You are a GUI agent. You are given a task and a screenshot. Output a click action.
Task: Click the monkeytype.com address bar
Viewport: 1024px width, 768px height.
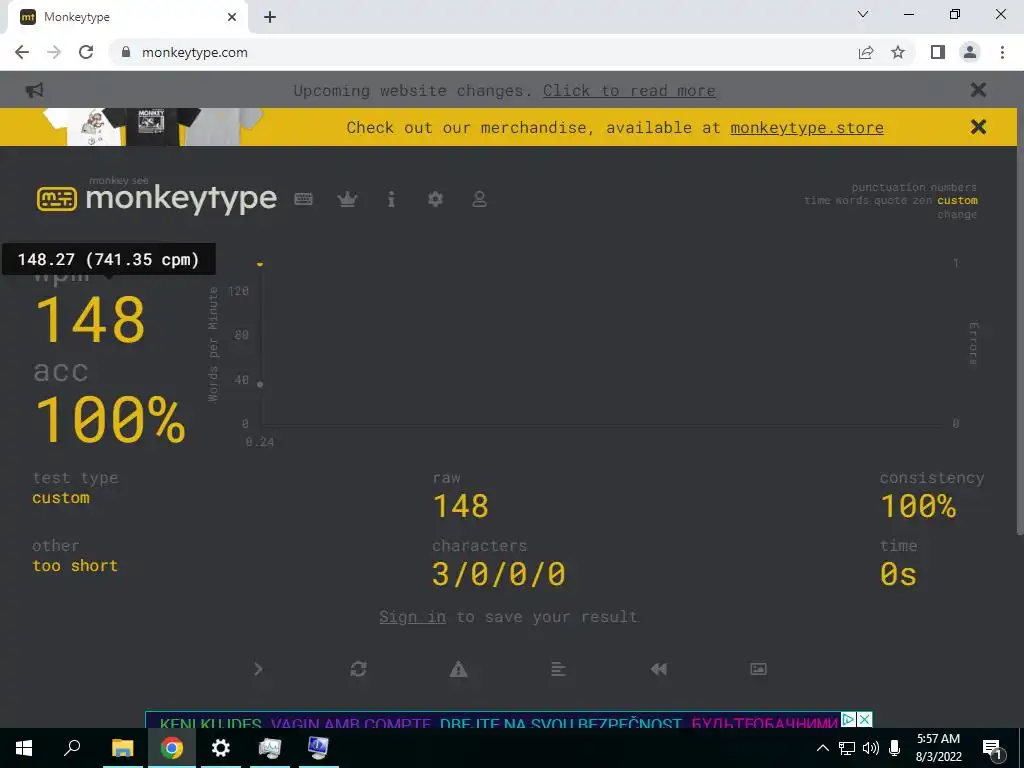483,52
